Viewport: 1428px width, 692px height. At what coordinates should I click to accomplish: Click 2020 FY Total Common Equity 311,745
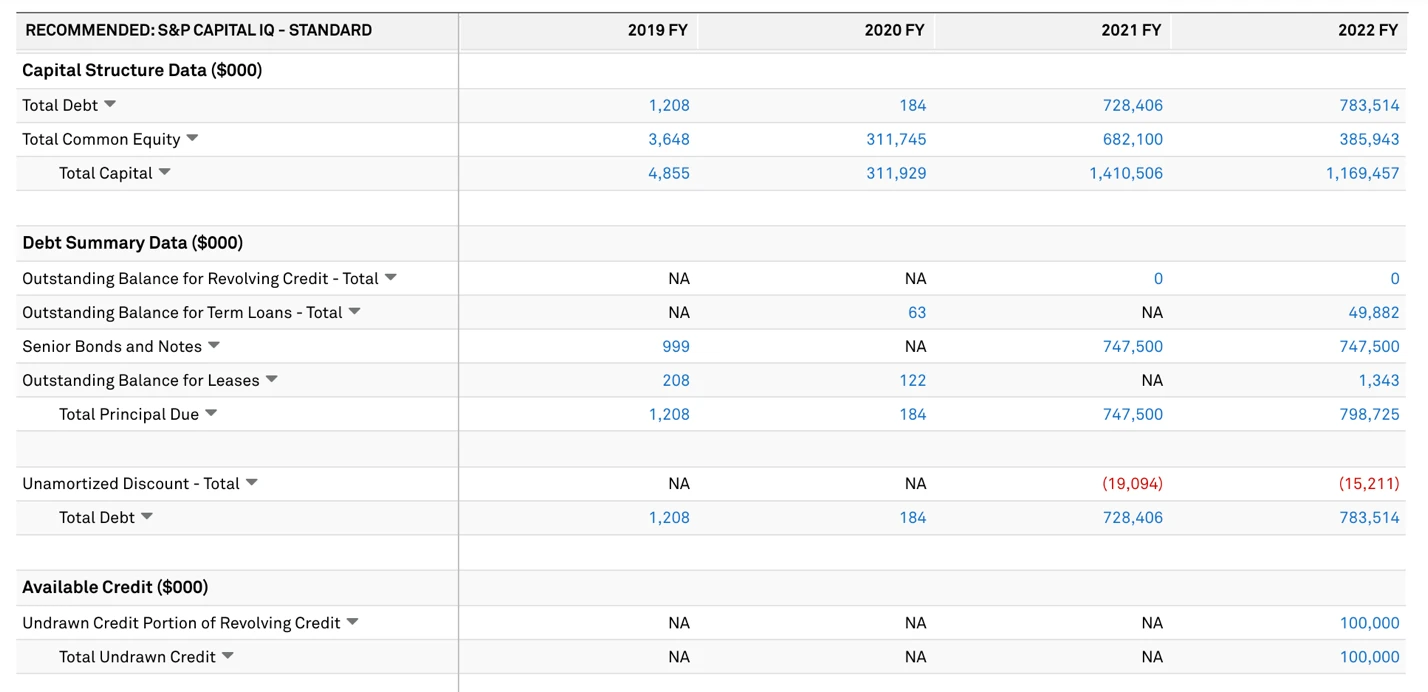coord(896,139)
